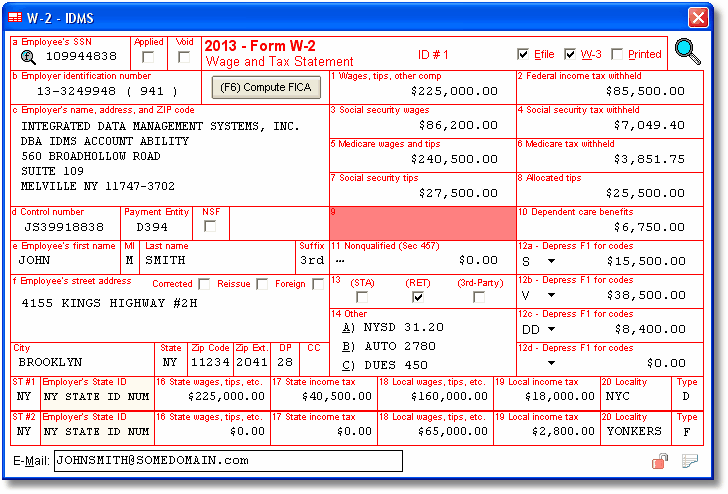Viewport: 728px width, 494px height.
Task: Enable the NSF checkbox
Action: (210, 227)
